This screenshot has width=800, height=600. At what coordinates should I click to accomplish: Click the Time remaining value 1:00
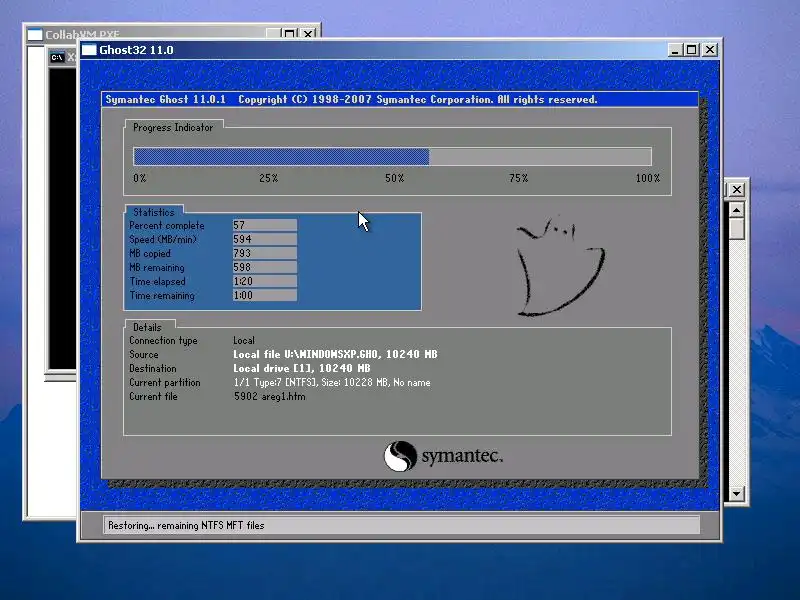265,295
